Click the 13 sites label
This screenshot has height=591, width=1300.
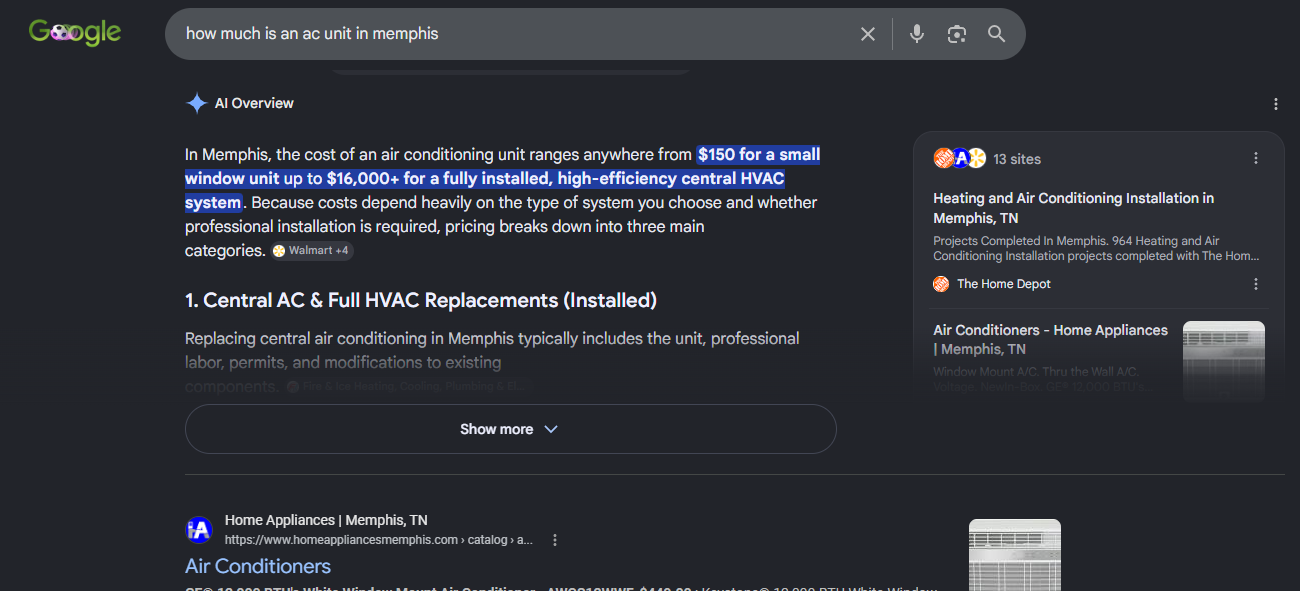1017,159
